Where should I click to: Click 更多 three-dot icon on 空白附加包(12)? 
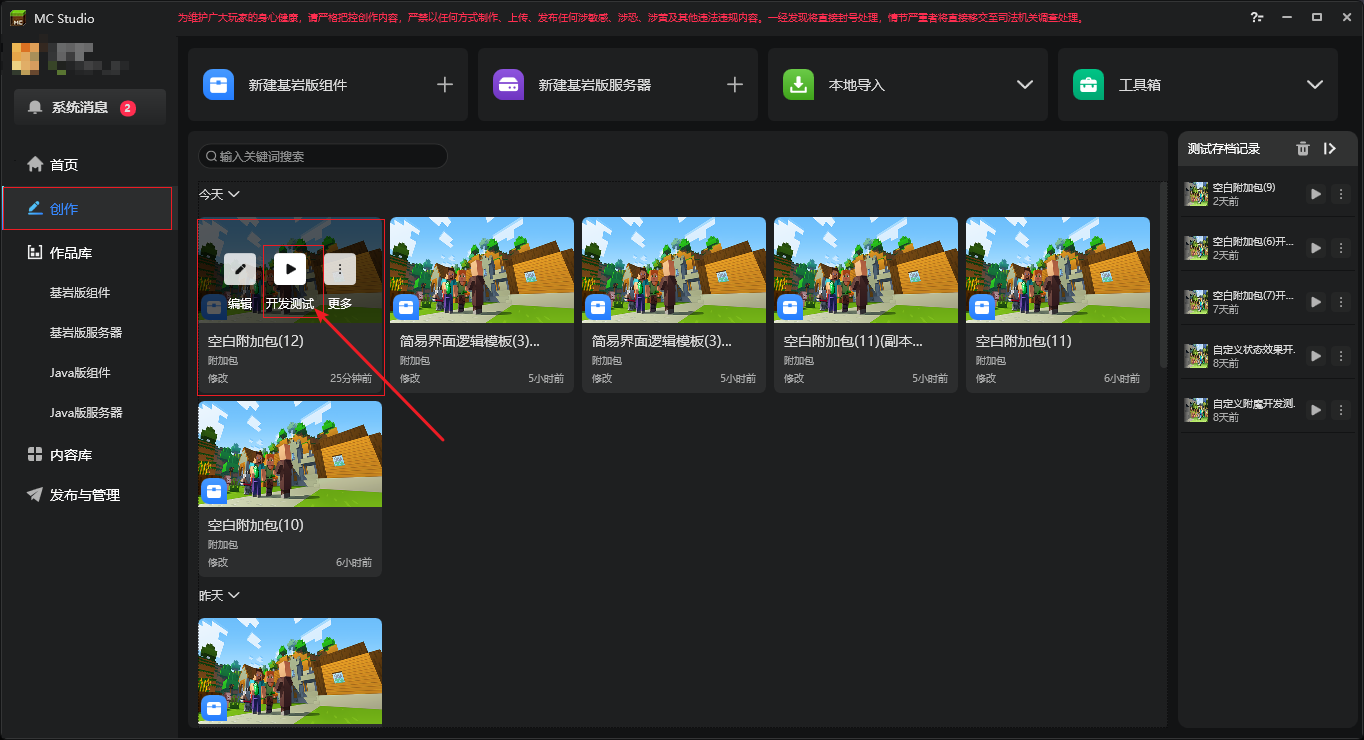click(340, 269)
